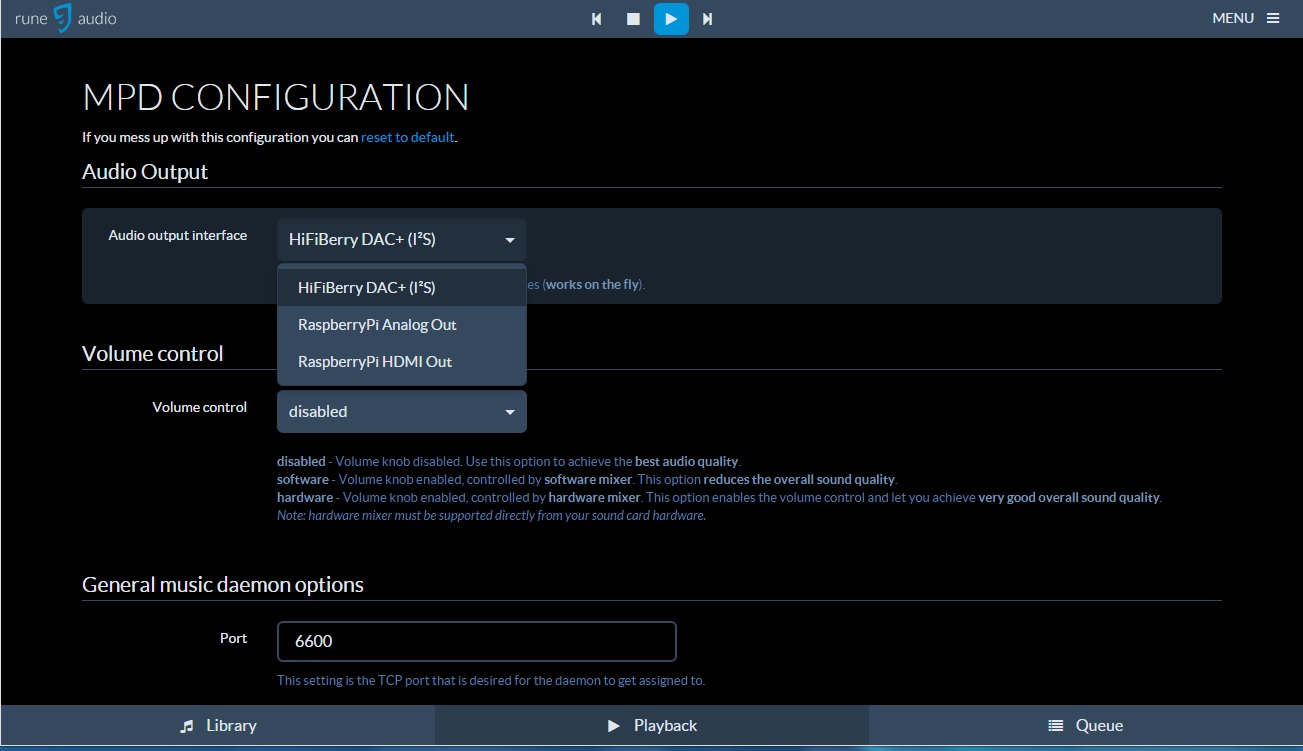The width and height of the screenshot is (1303, 751).
Task: Switch to the Library tab
Action: 218,726
